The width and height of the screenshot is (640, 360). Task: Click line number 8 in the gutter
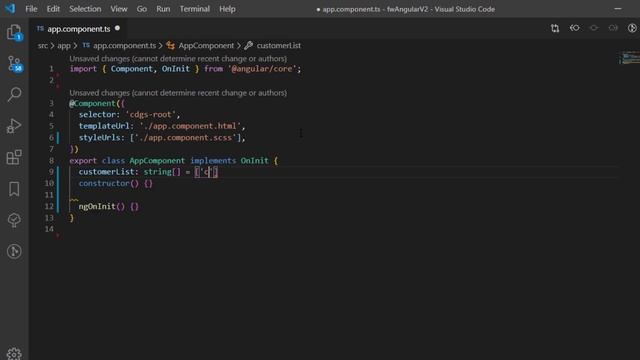click(x=51, y=160)
